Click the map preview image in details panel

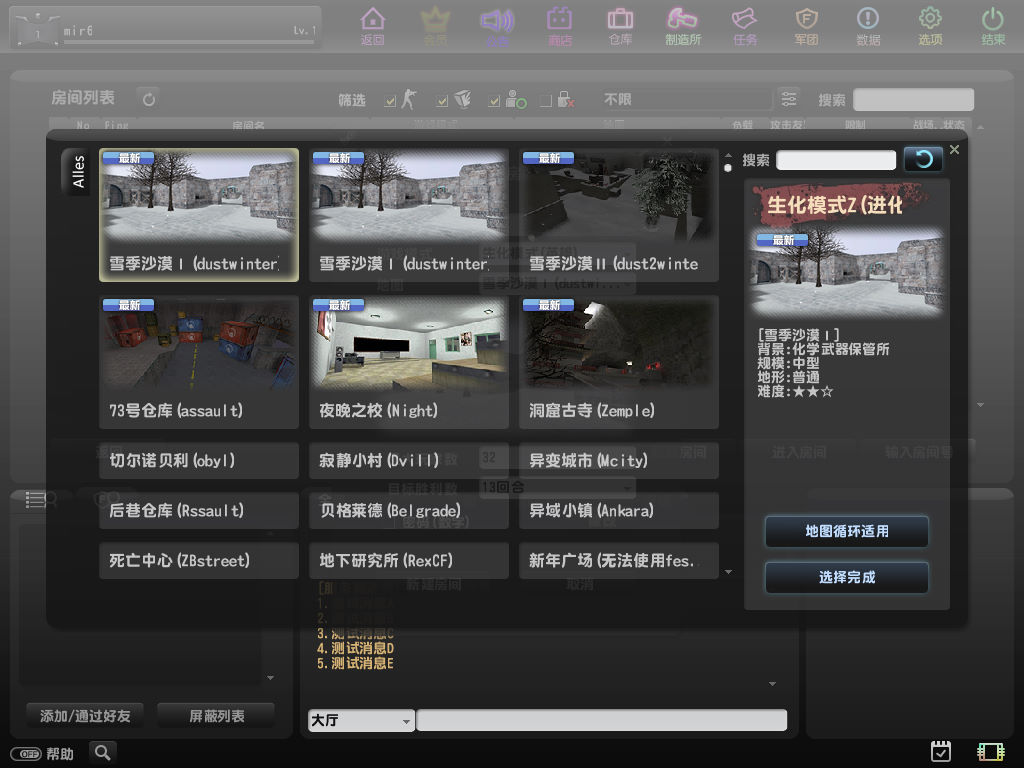[846, 273]
